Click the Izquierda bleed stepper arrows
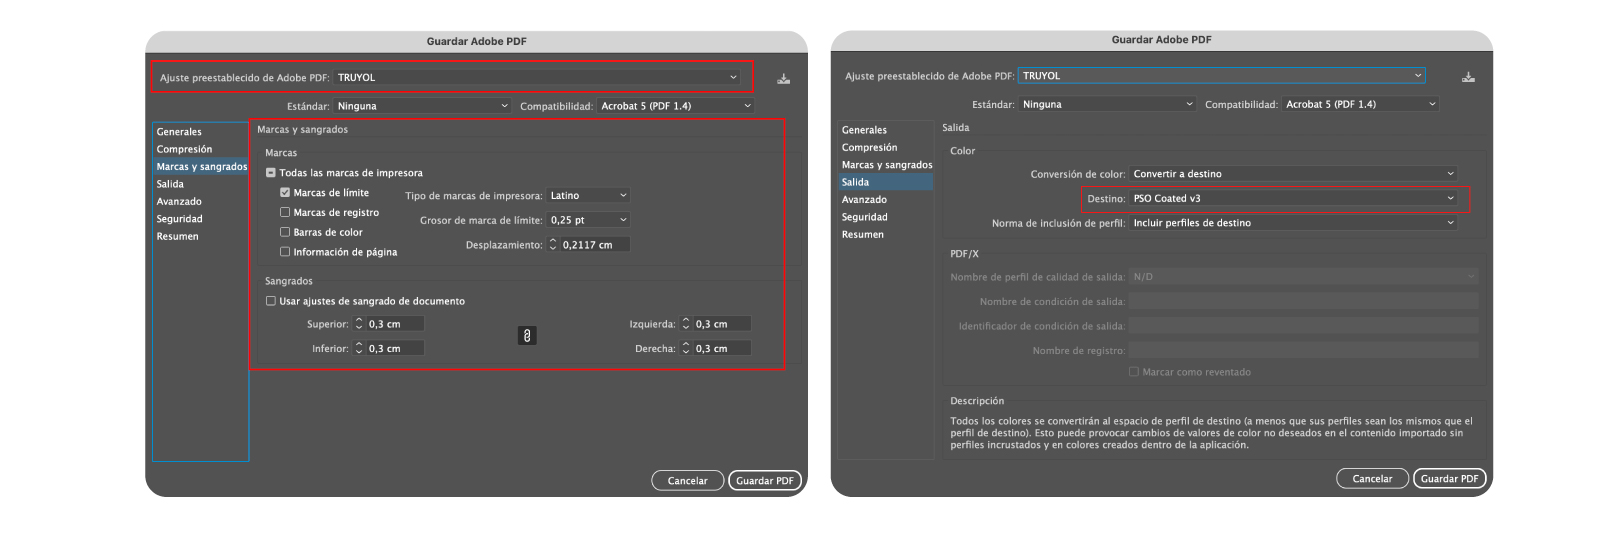The width and height of the screenshot is (1600, 535). pos(686,324)
